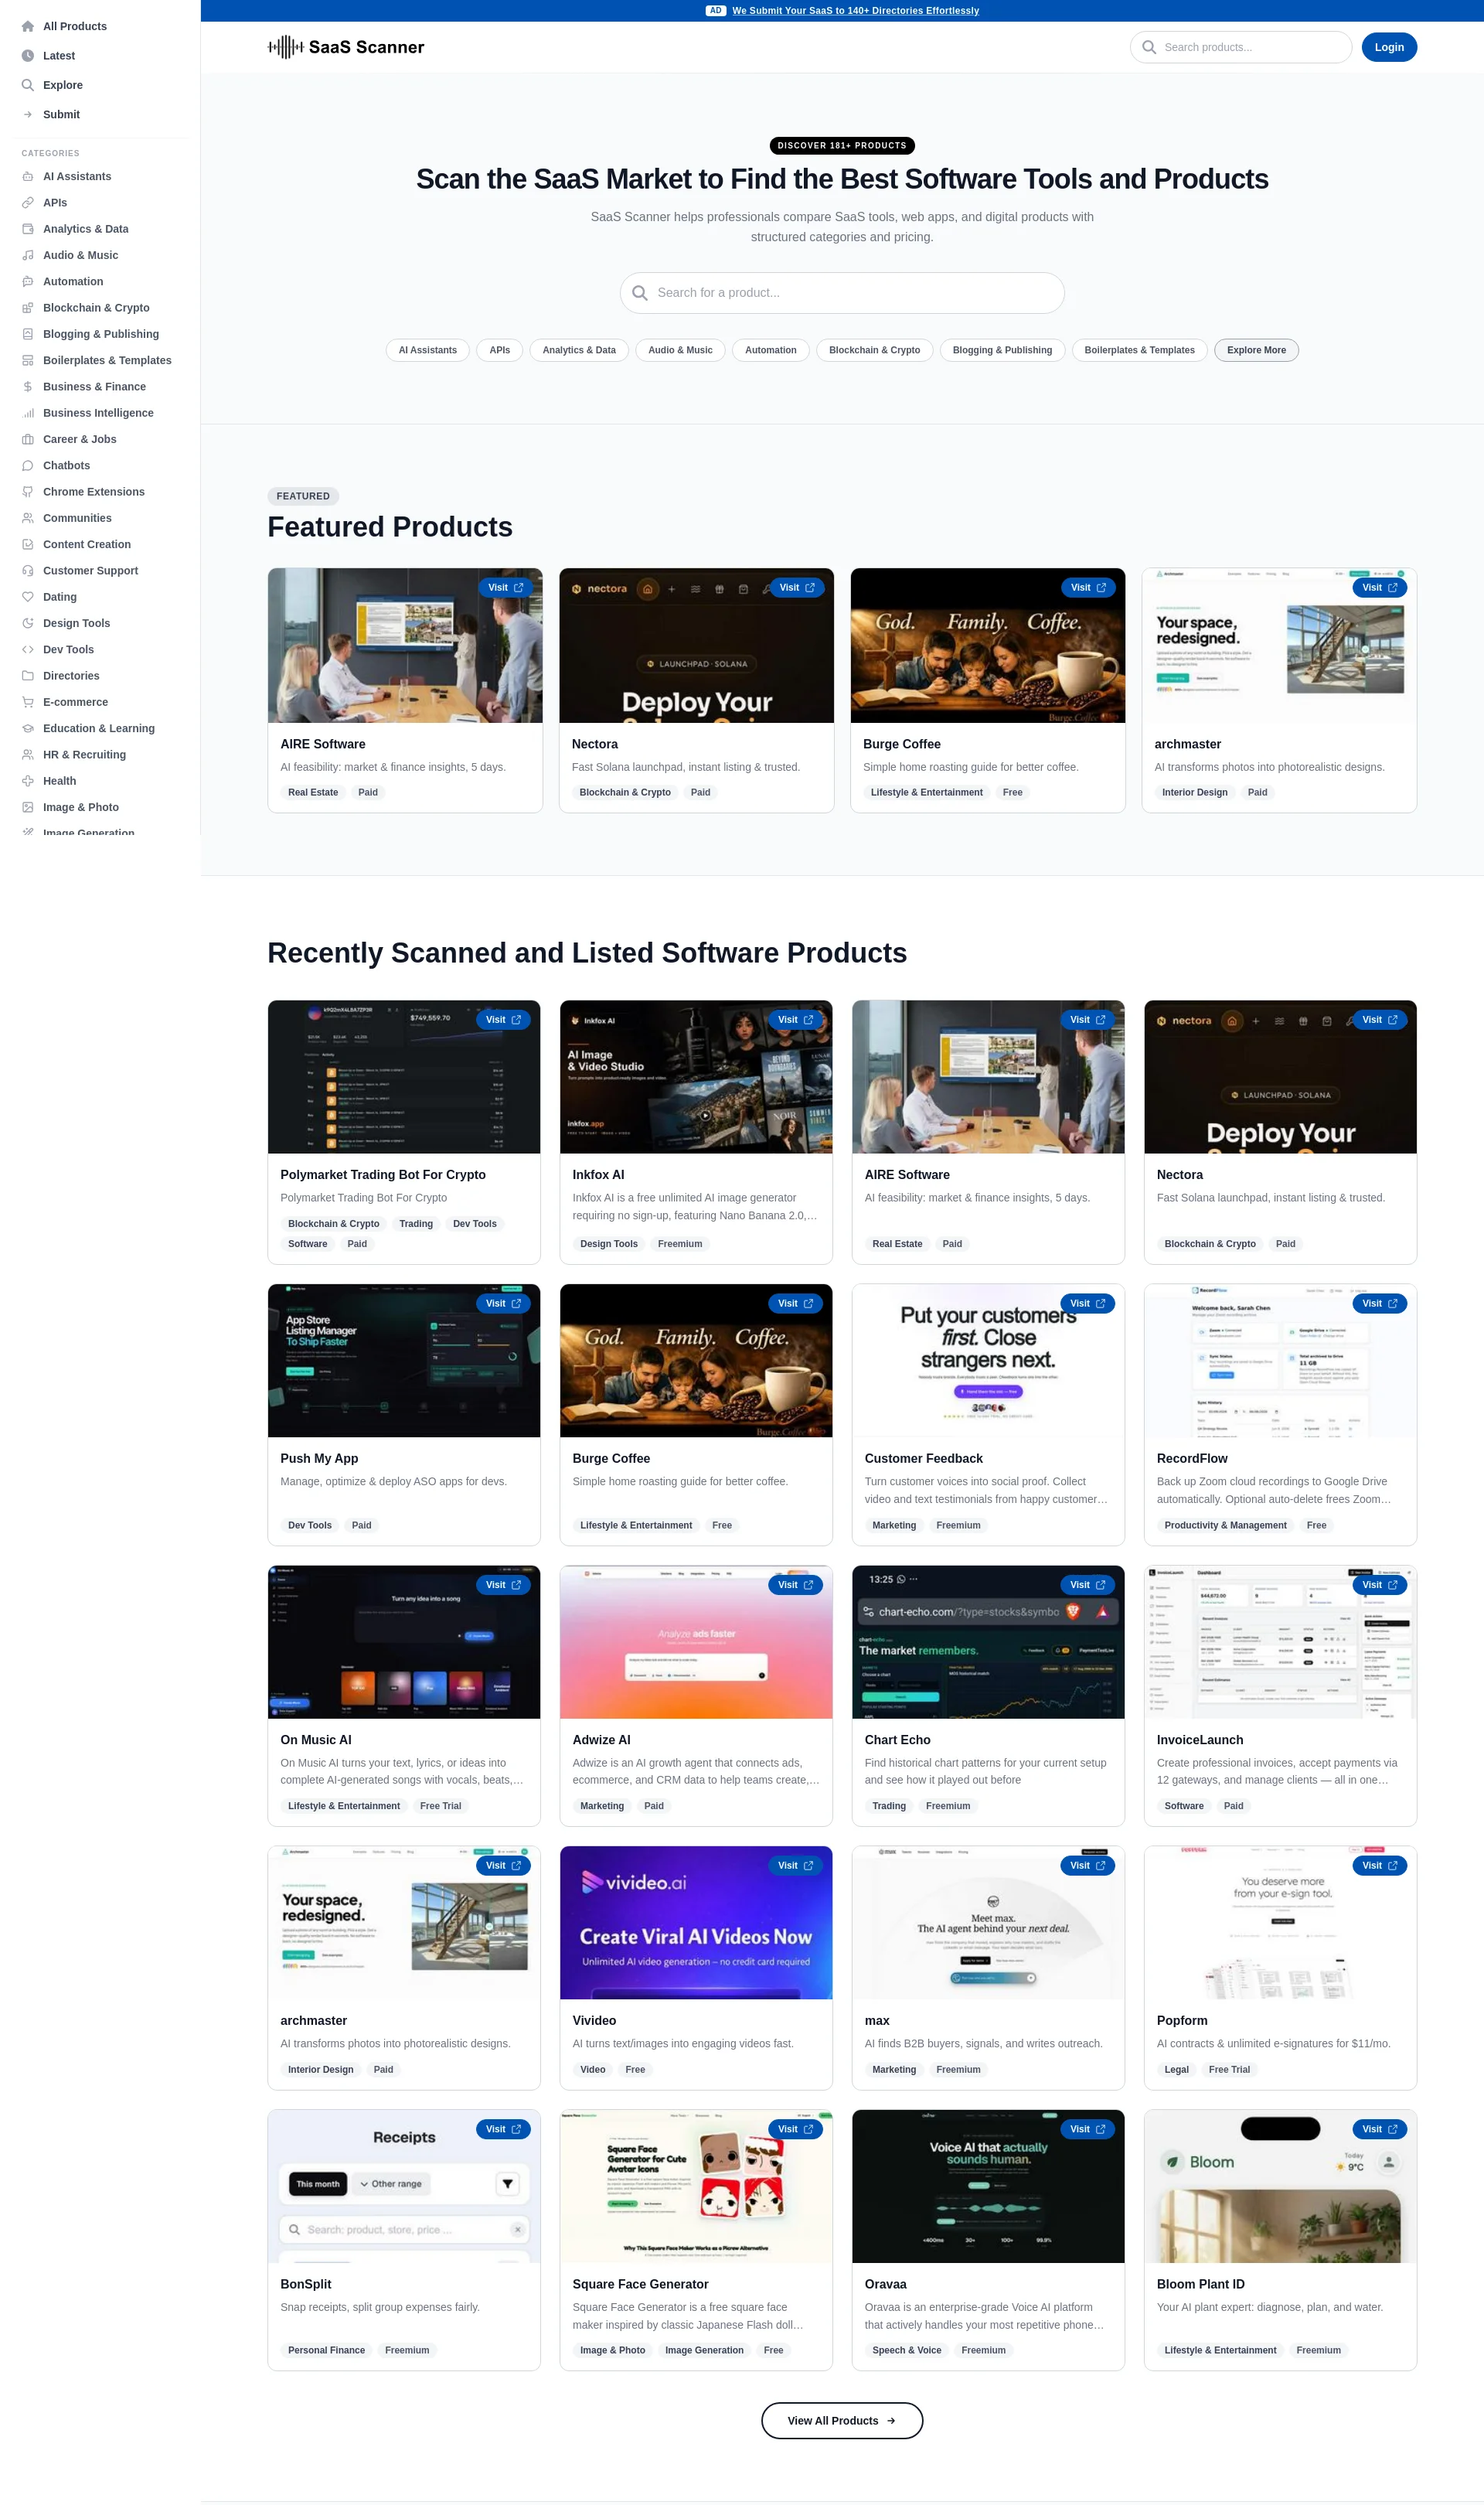1484x2505 pixels.
Task: Click the Audio & Music note icon
Action: [28, 255]
